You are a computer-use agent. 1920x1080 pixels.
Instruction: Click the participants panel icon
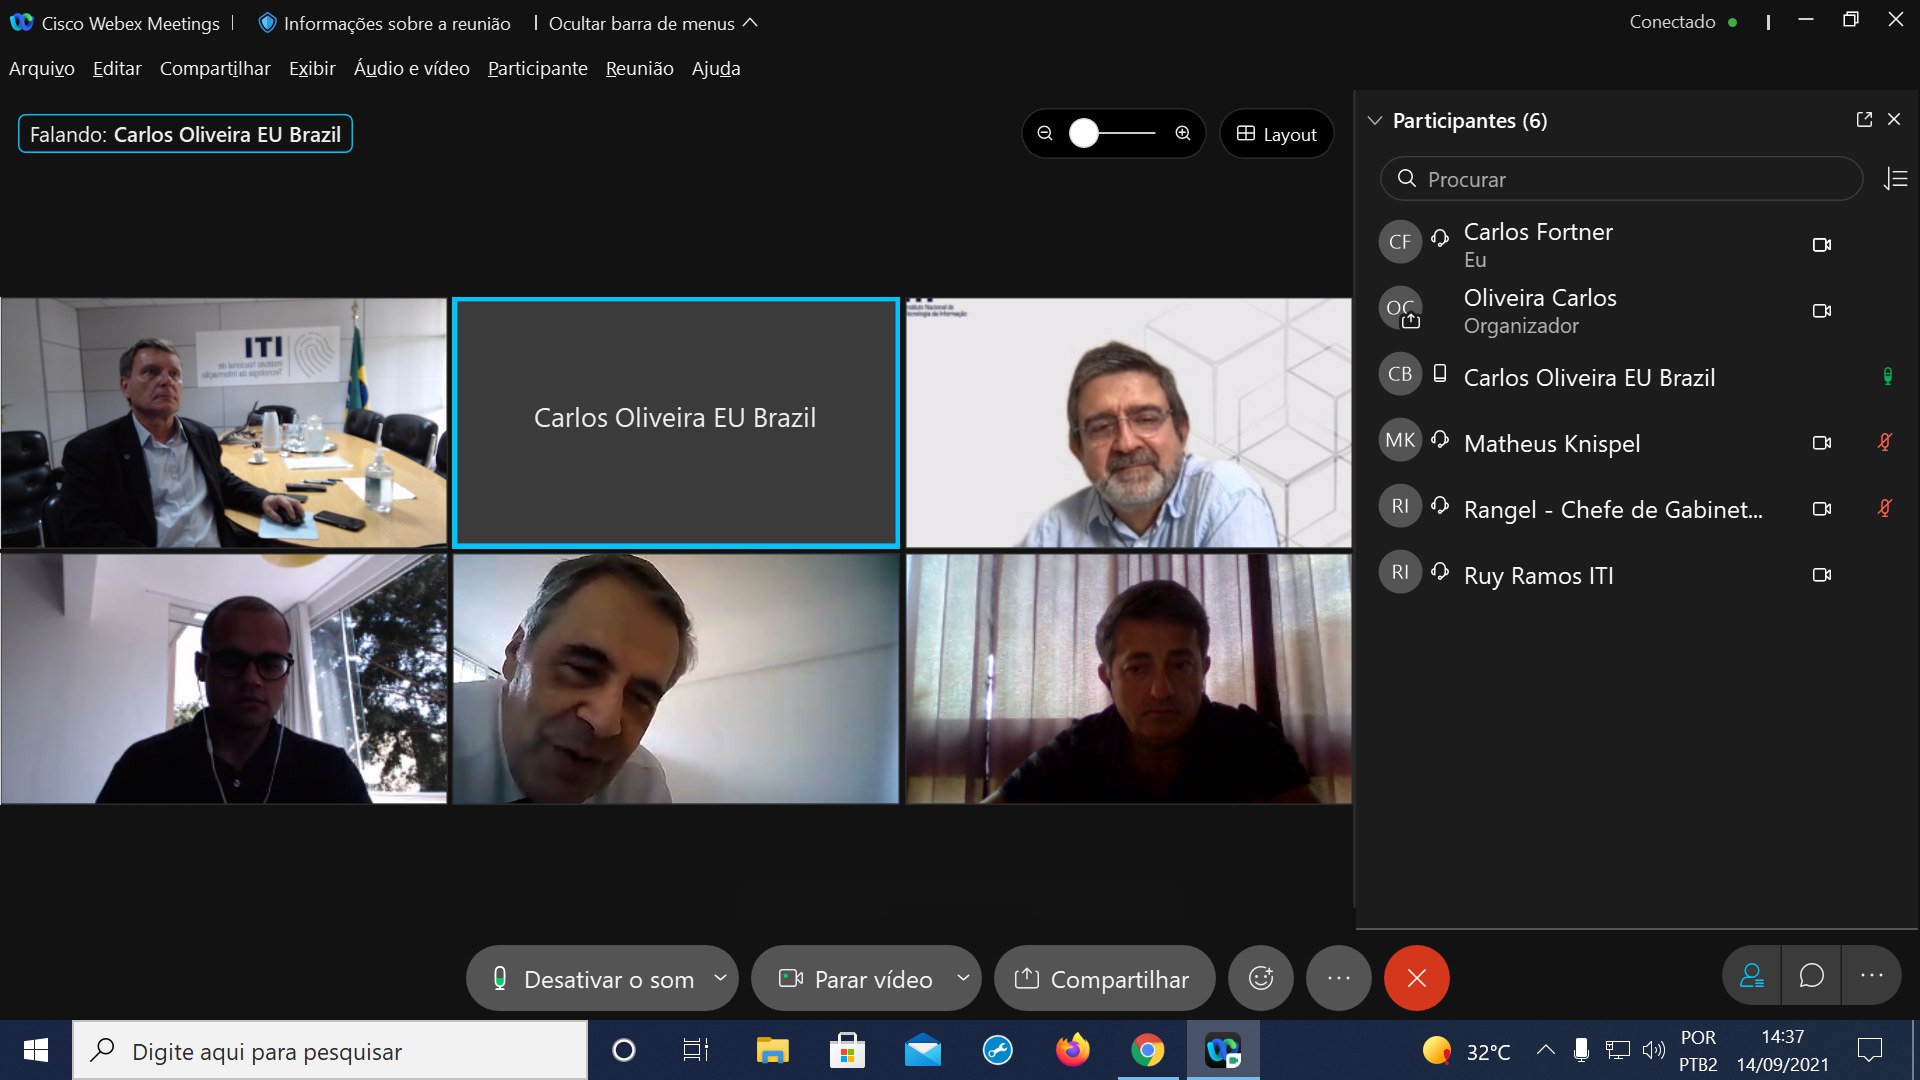tap(1752, 976)
